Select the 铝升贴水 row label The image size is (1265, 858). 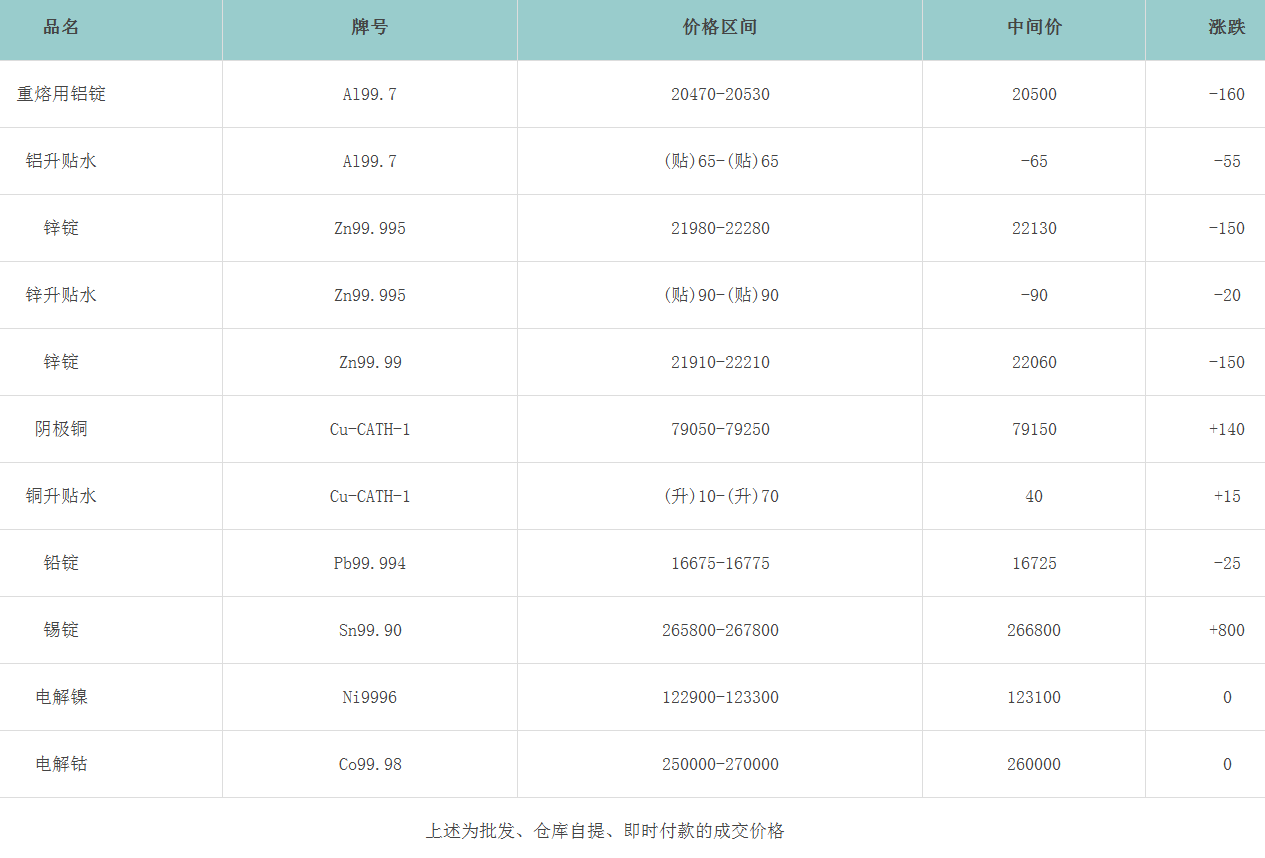(x=61, y=161)
